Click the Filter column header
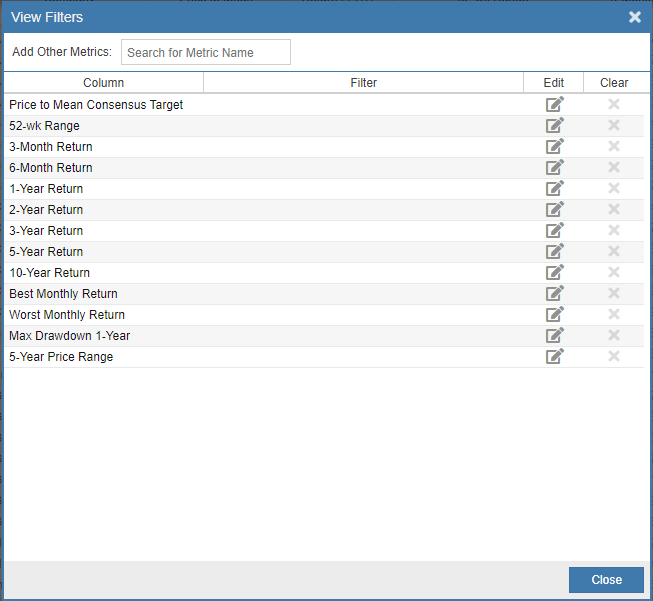The width and height of the screenshot is (653, 601). click(364, 83)
